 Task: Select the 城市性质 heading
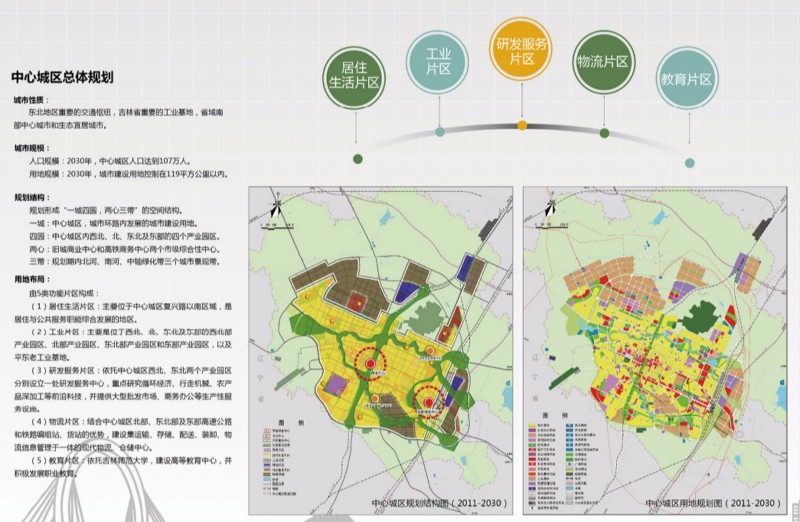point(29,101)
